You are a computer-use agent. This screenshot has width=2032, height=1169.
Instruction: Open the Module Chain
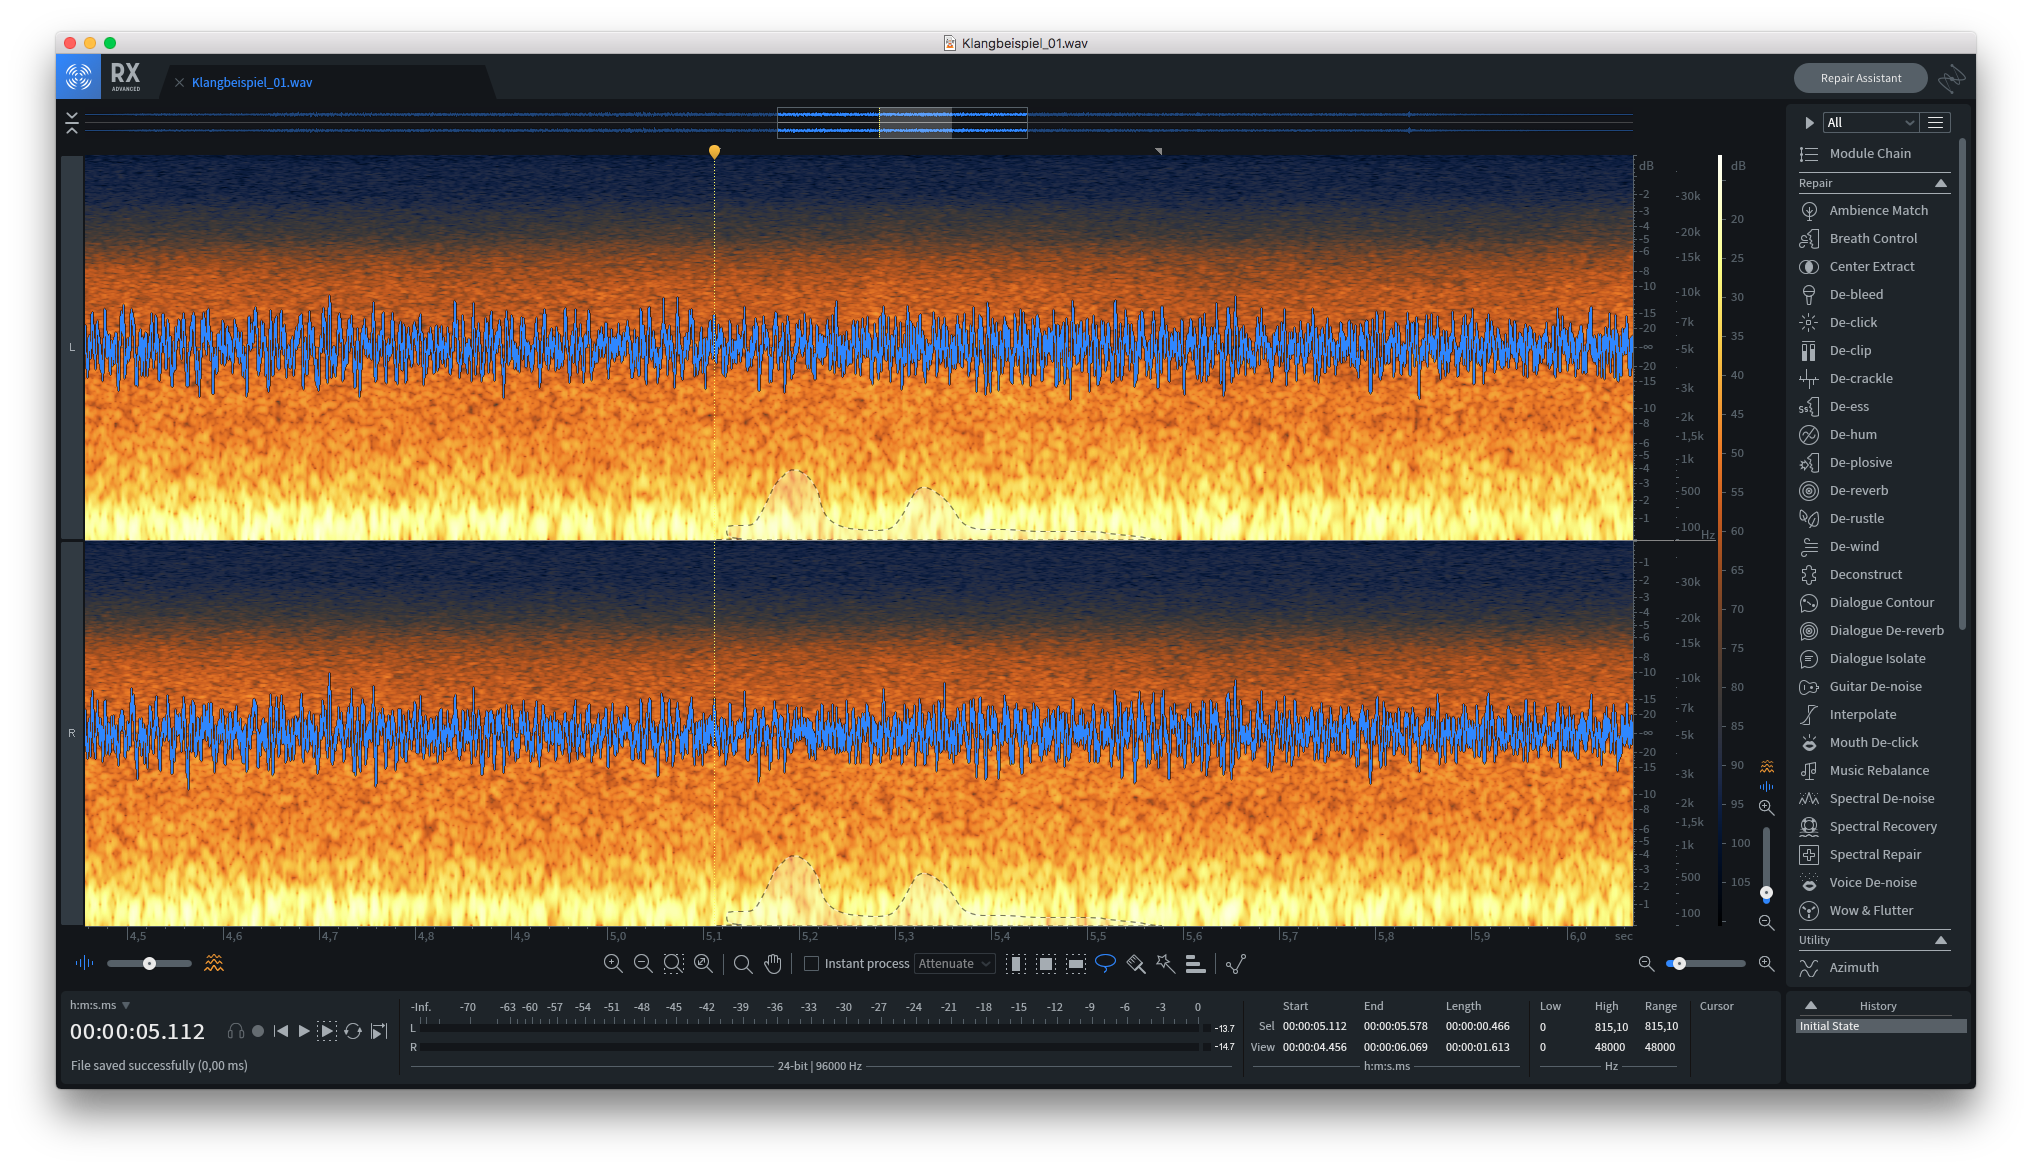[1869, 153]
